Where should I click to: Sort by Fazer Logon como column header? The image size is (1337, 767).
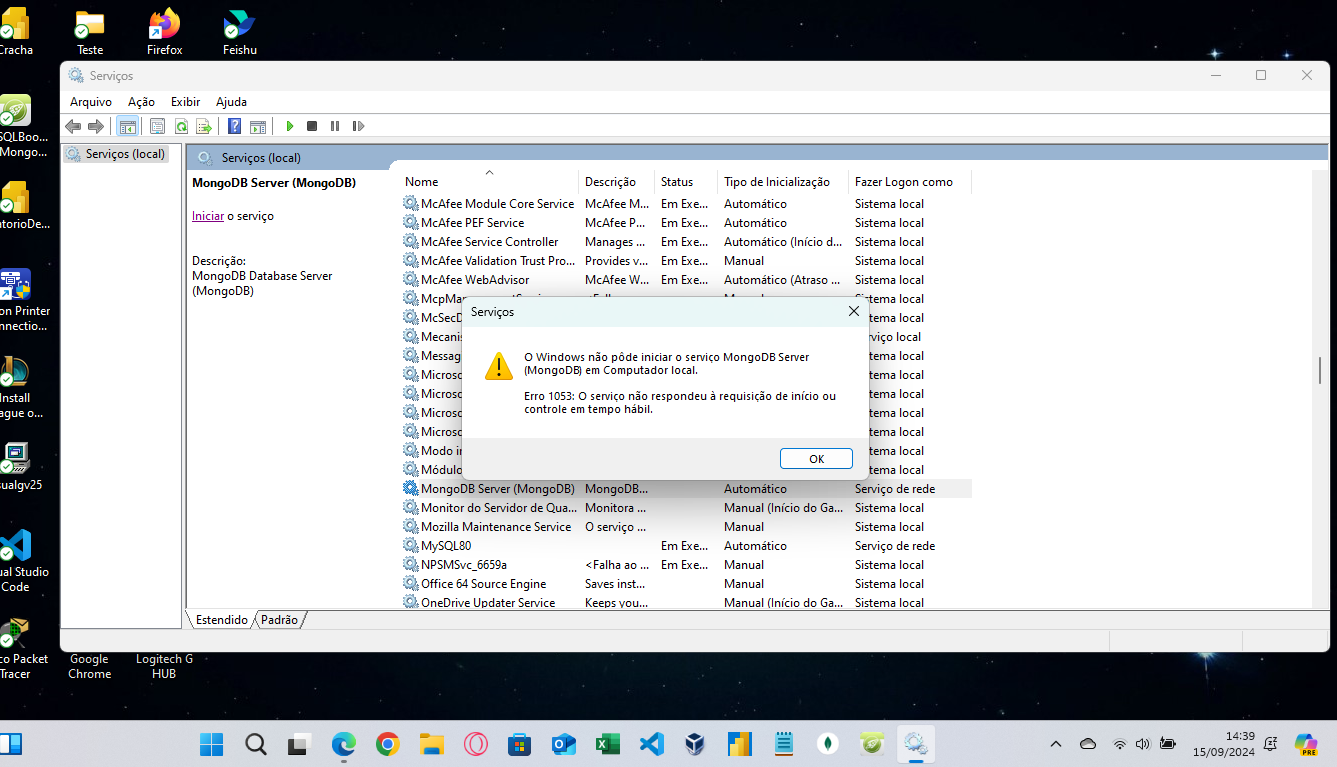909,182
